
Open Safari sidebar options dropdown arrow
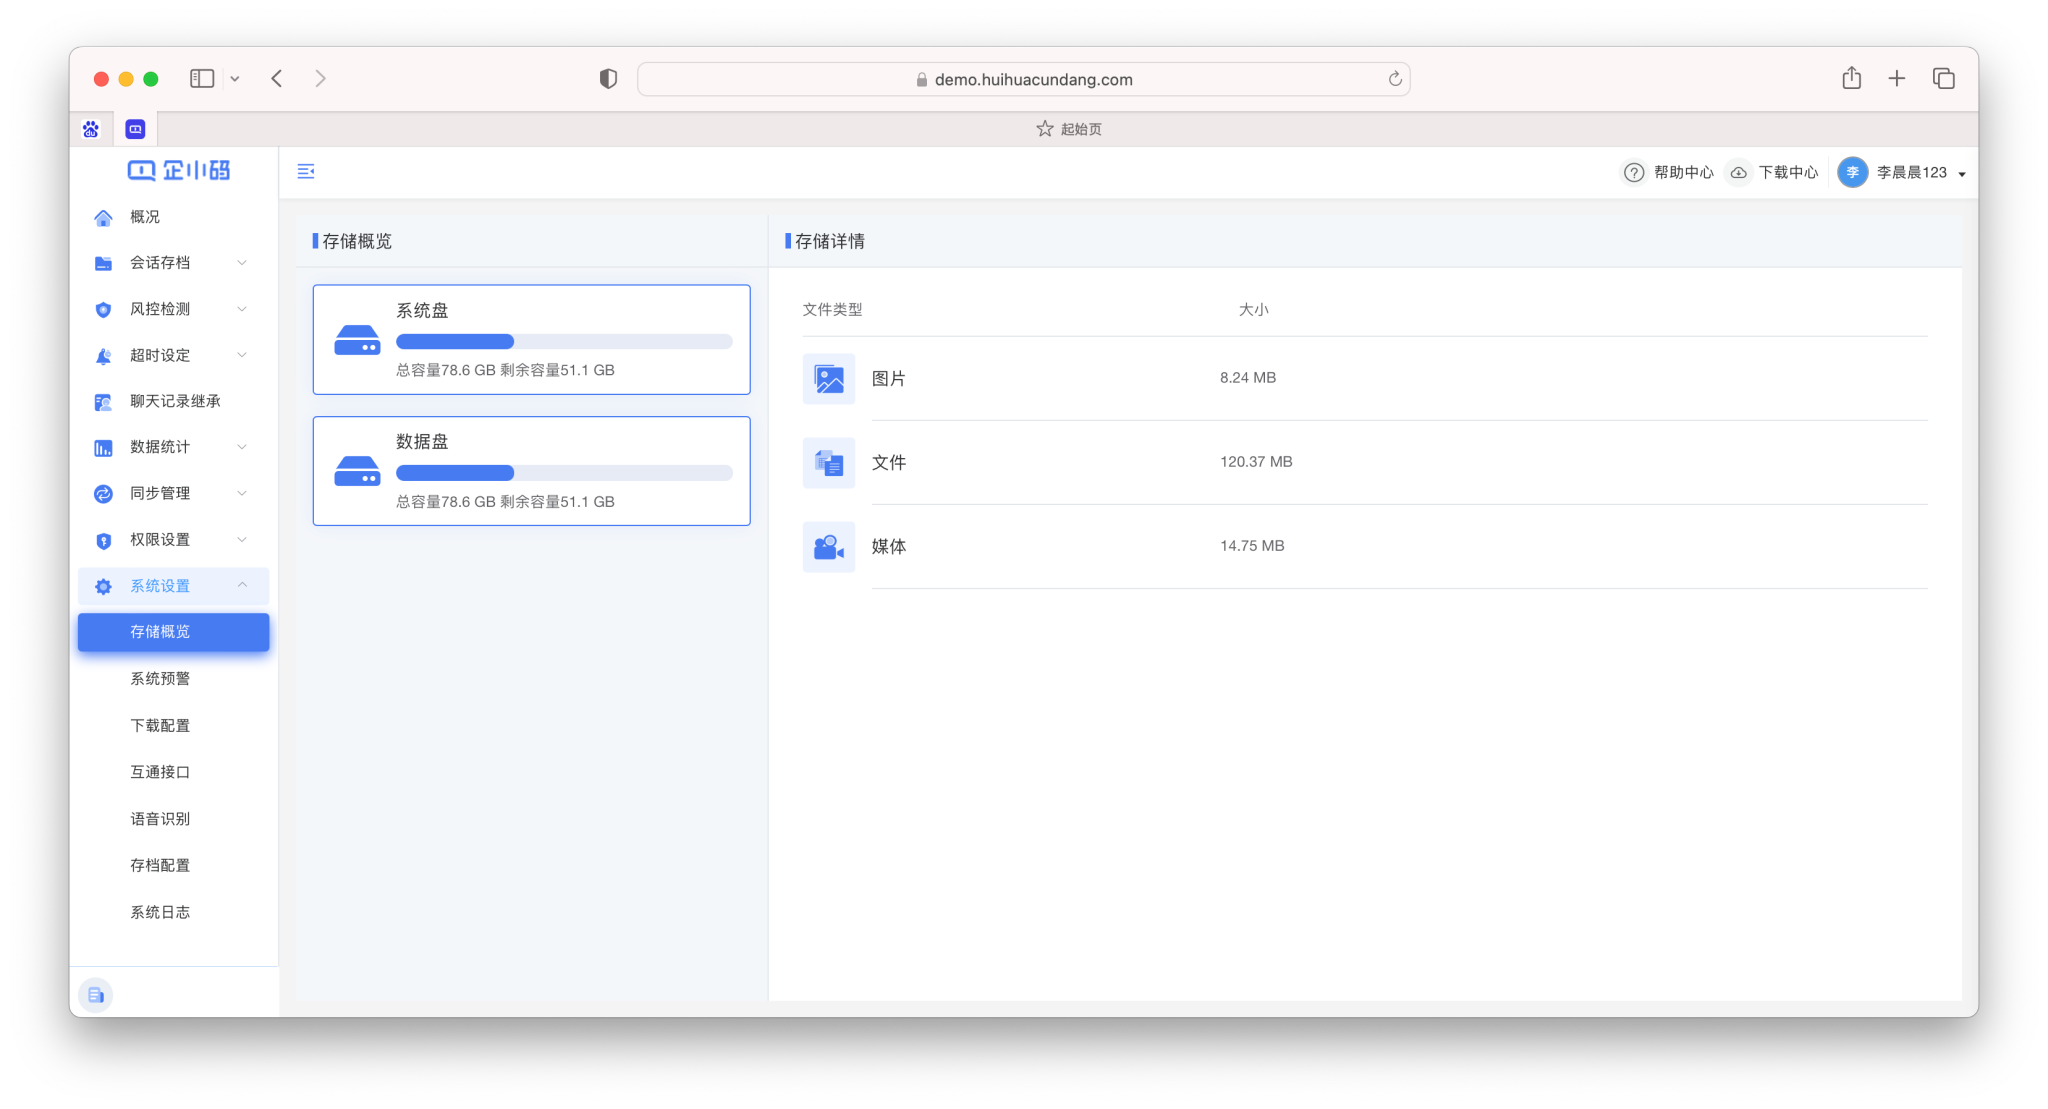[235, 79]
